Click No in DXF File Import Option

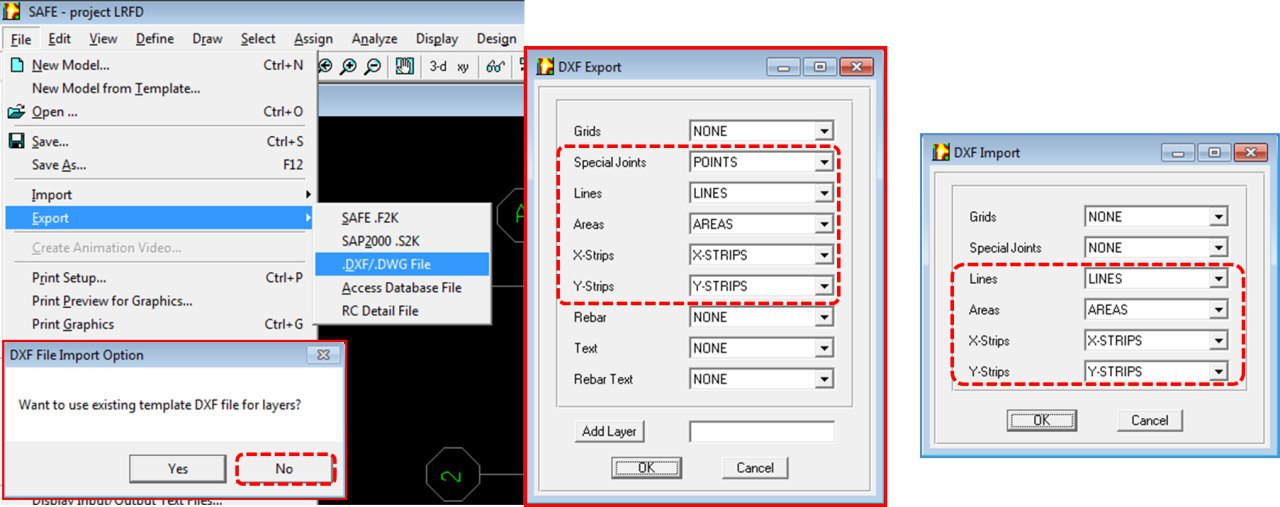284,468
